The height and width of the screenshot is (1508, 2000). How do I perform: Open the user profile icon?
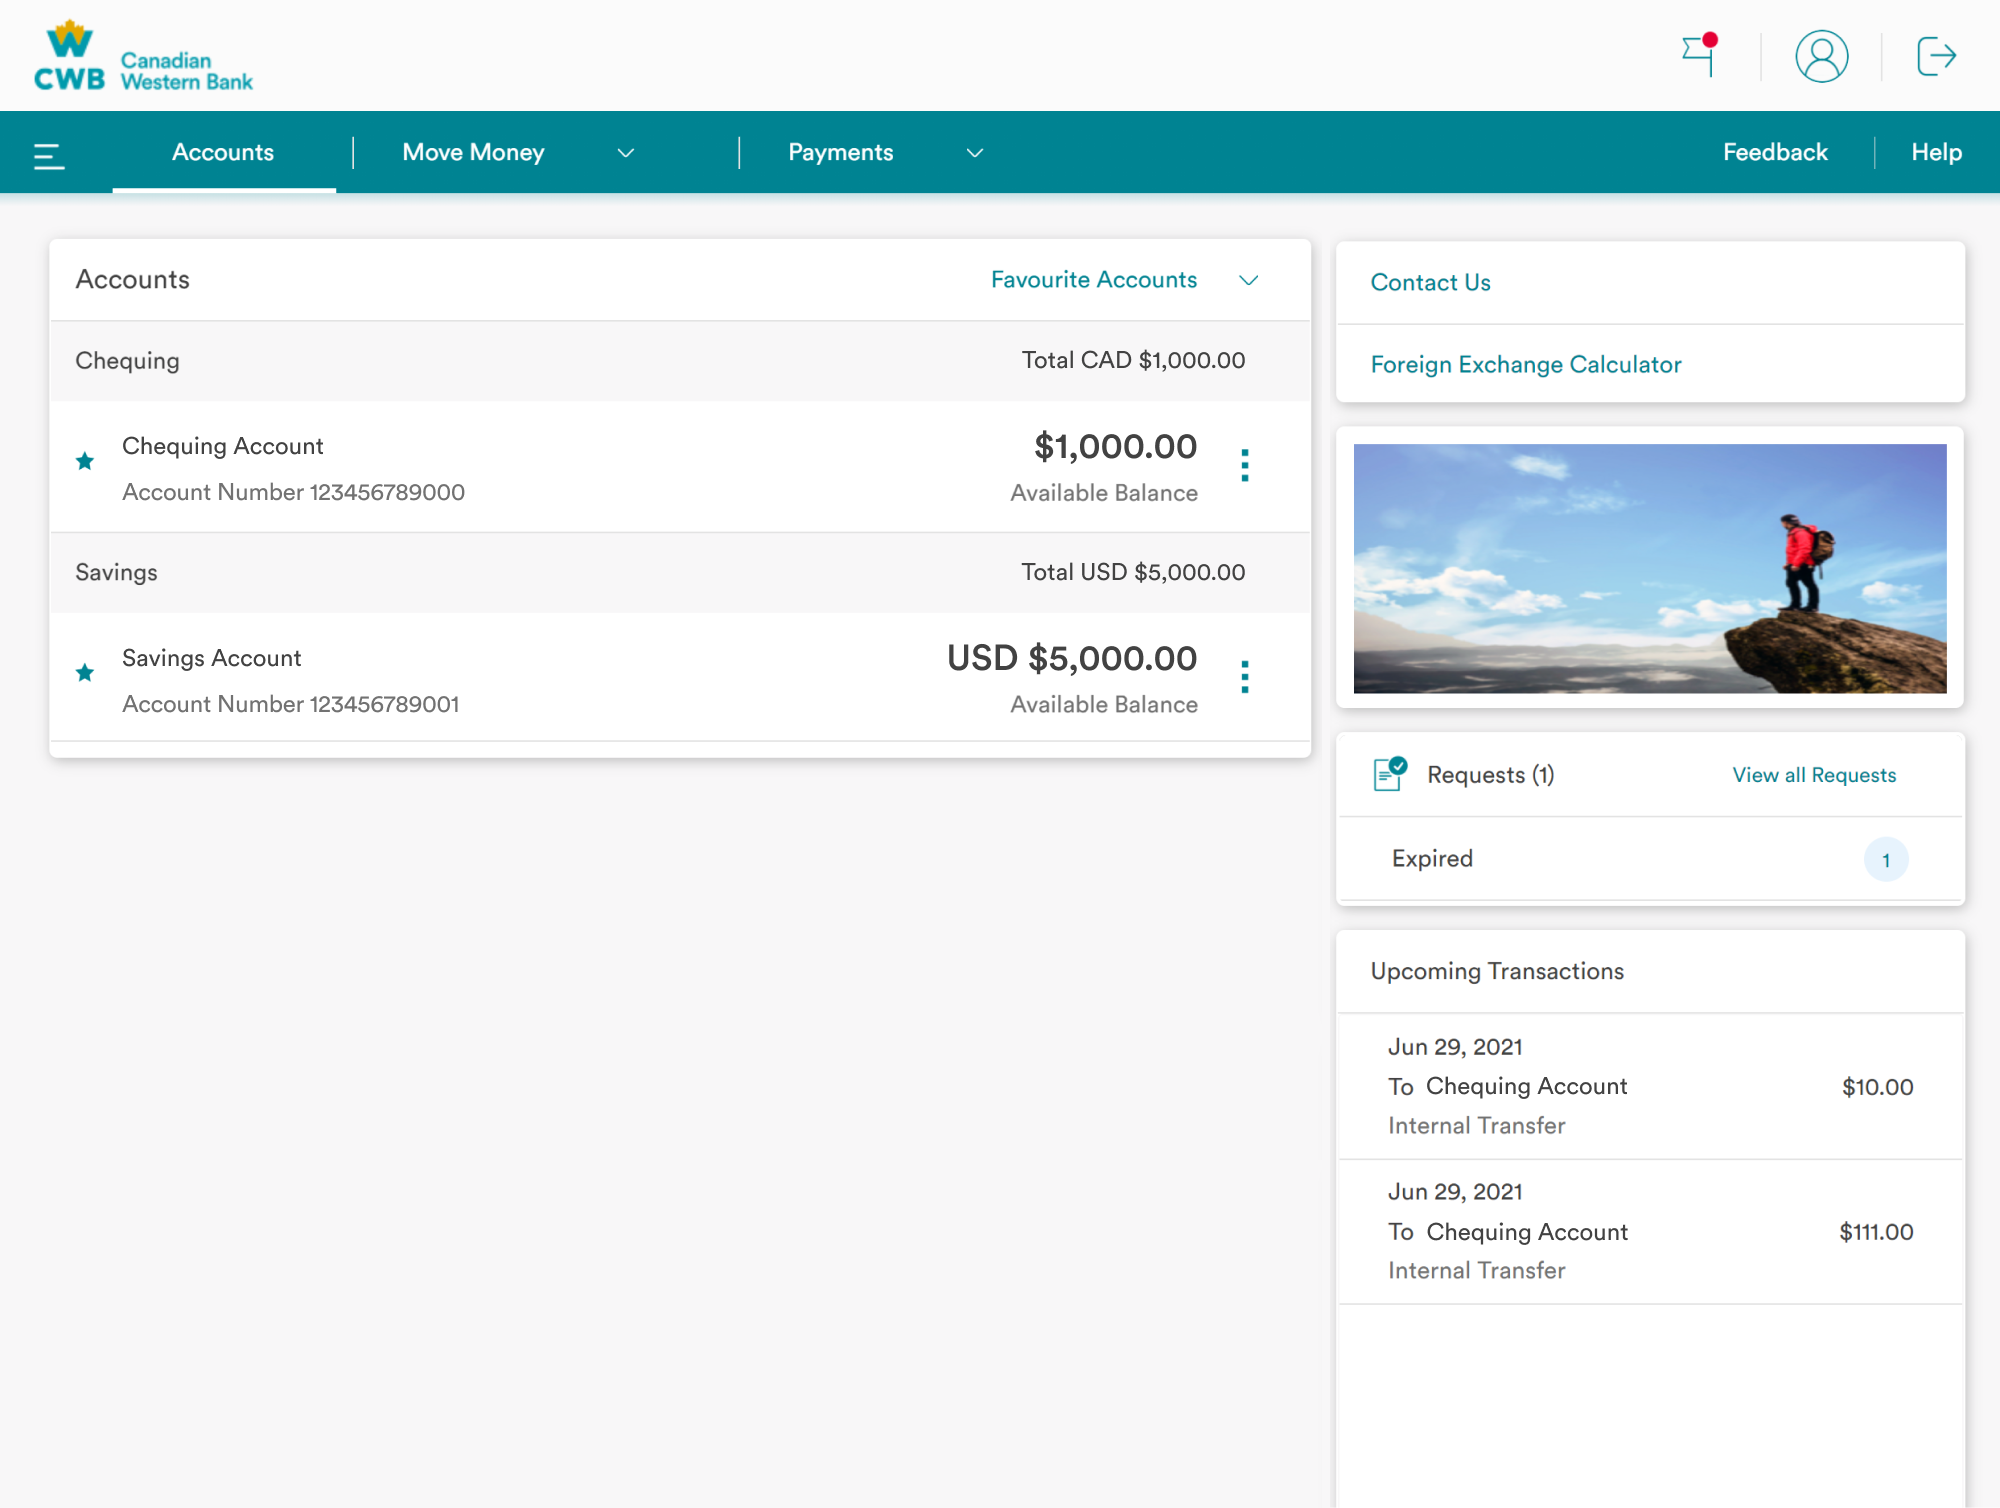(1821, 56)
